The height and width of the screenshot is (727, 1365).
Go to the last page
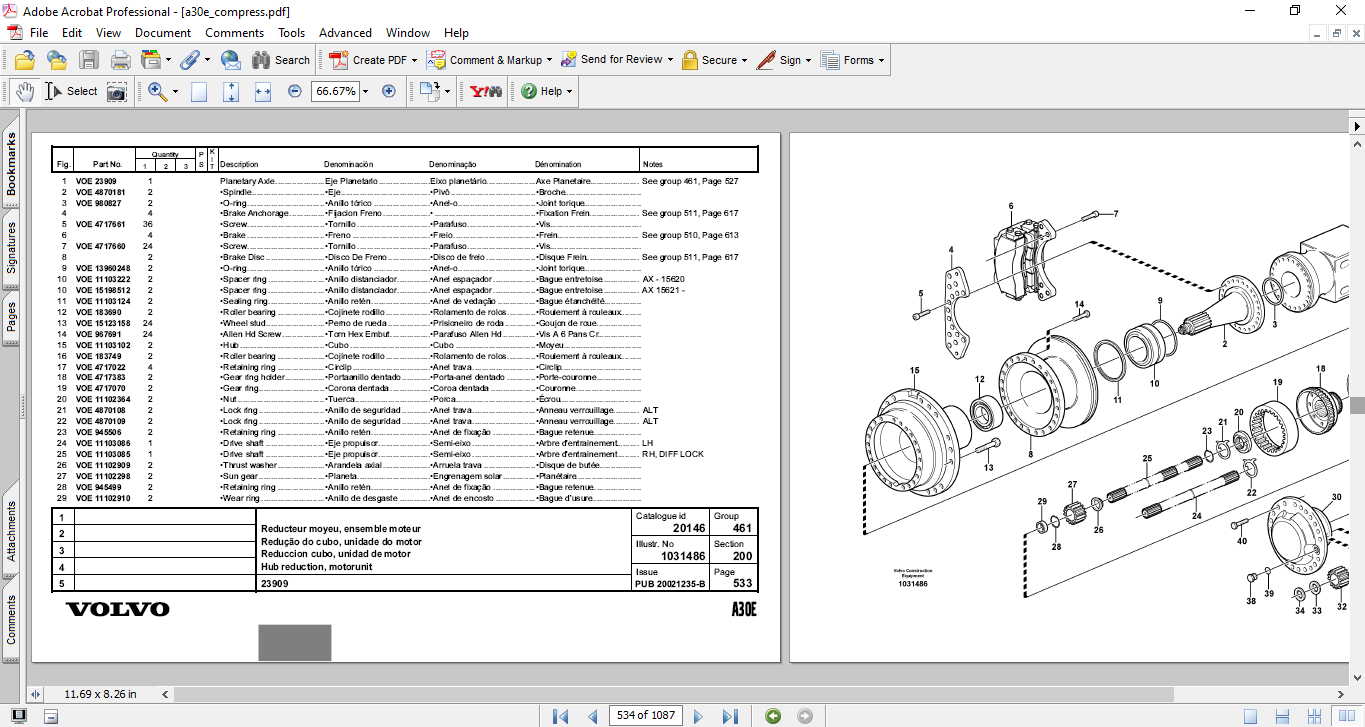730,716
